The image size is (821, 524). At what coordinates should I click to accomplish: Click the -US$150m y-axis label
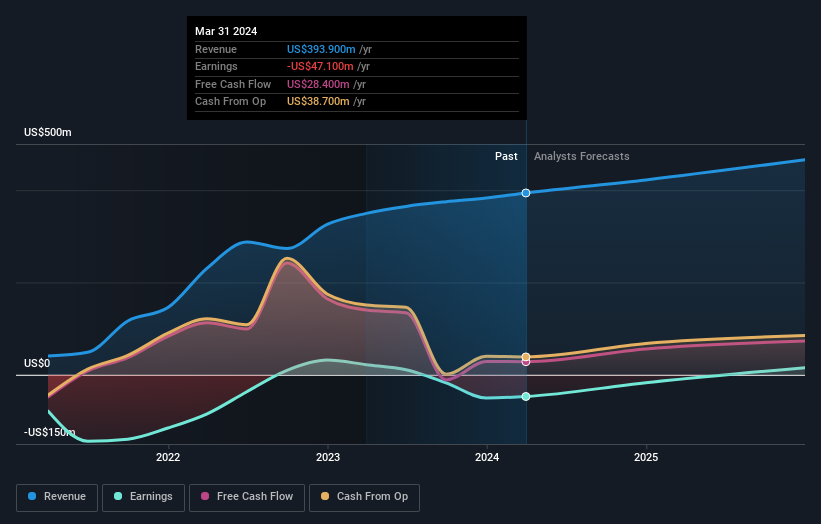(49, 432)
